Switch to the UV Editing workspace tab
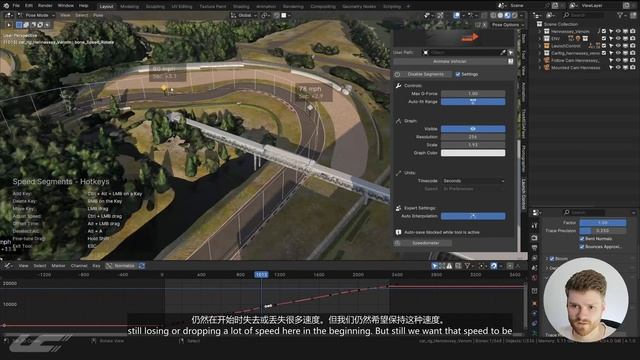 182,7
